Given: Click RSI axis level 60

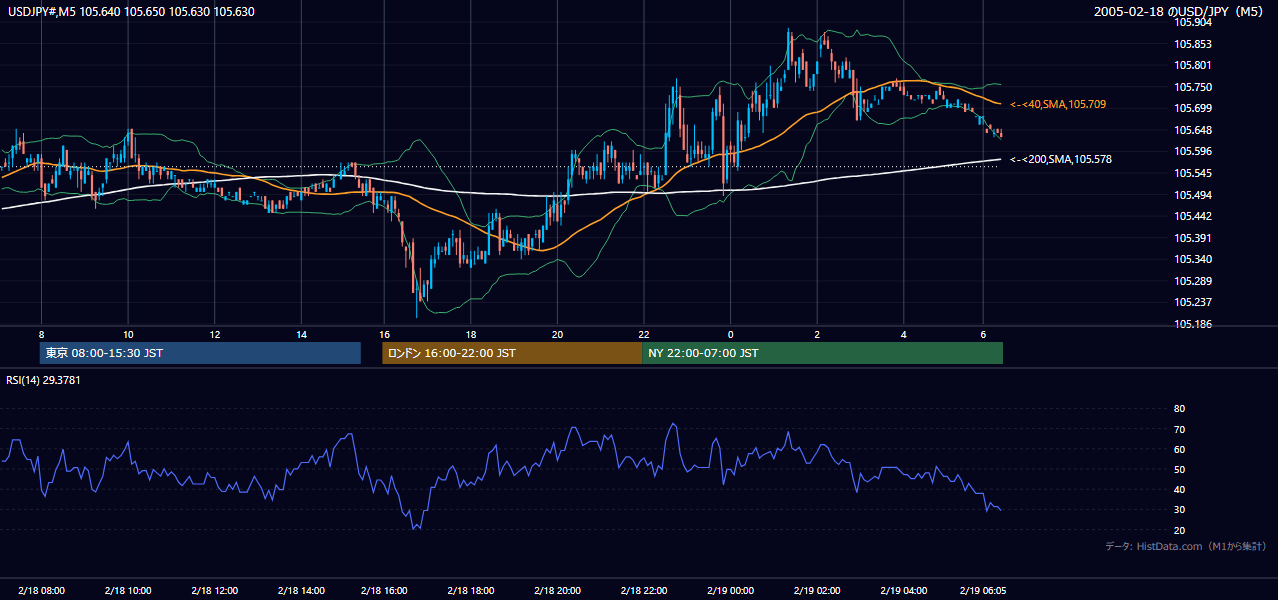Looking at the screenshot, I should point(1179,449).
